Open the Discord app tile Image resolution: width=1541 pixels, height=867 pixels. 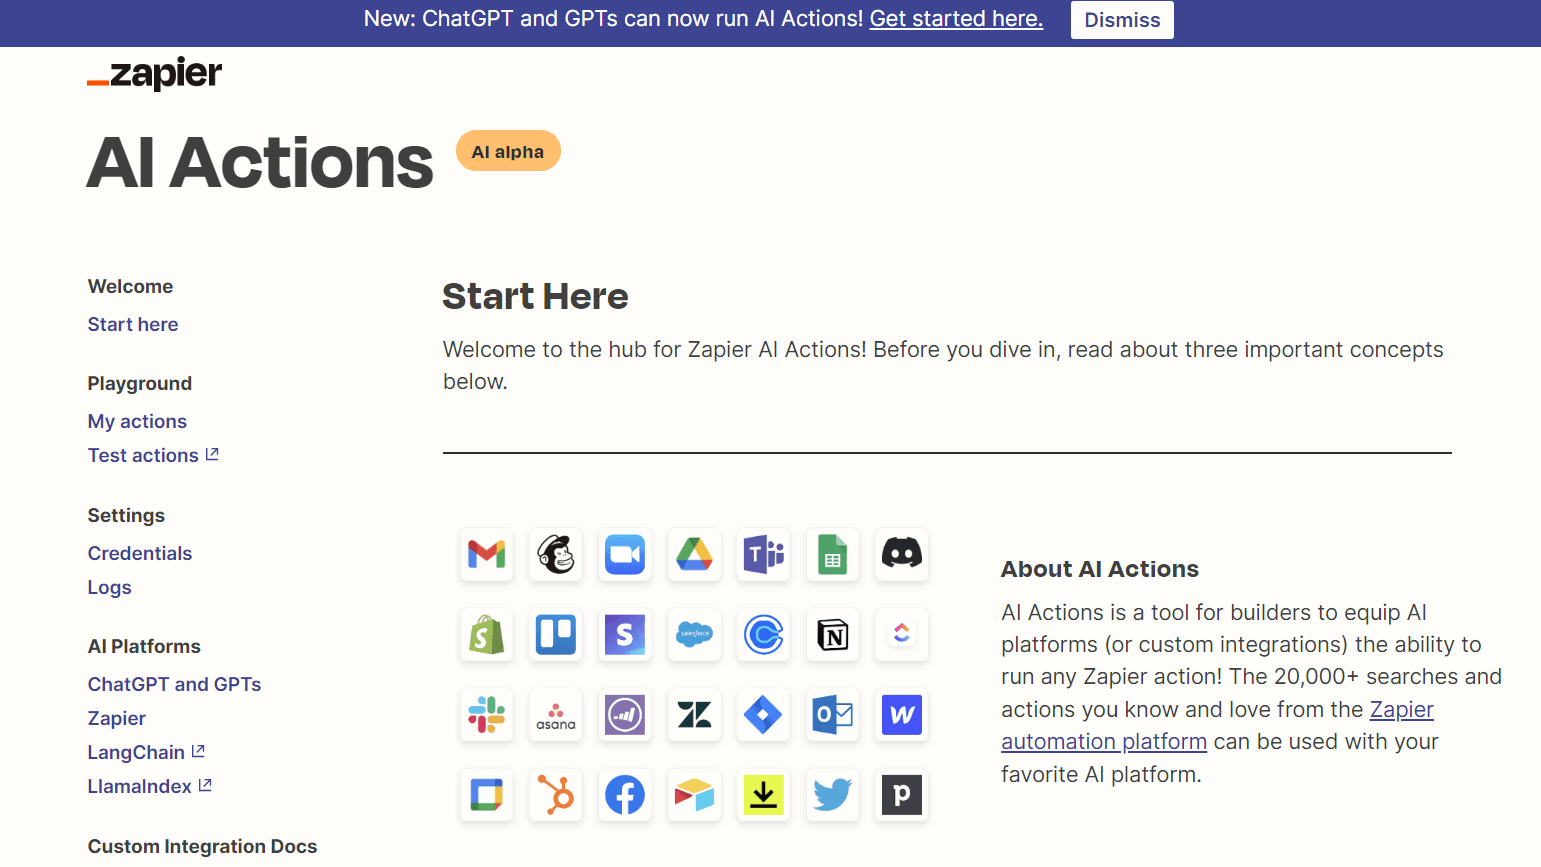[x=901, y=555]
